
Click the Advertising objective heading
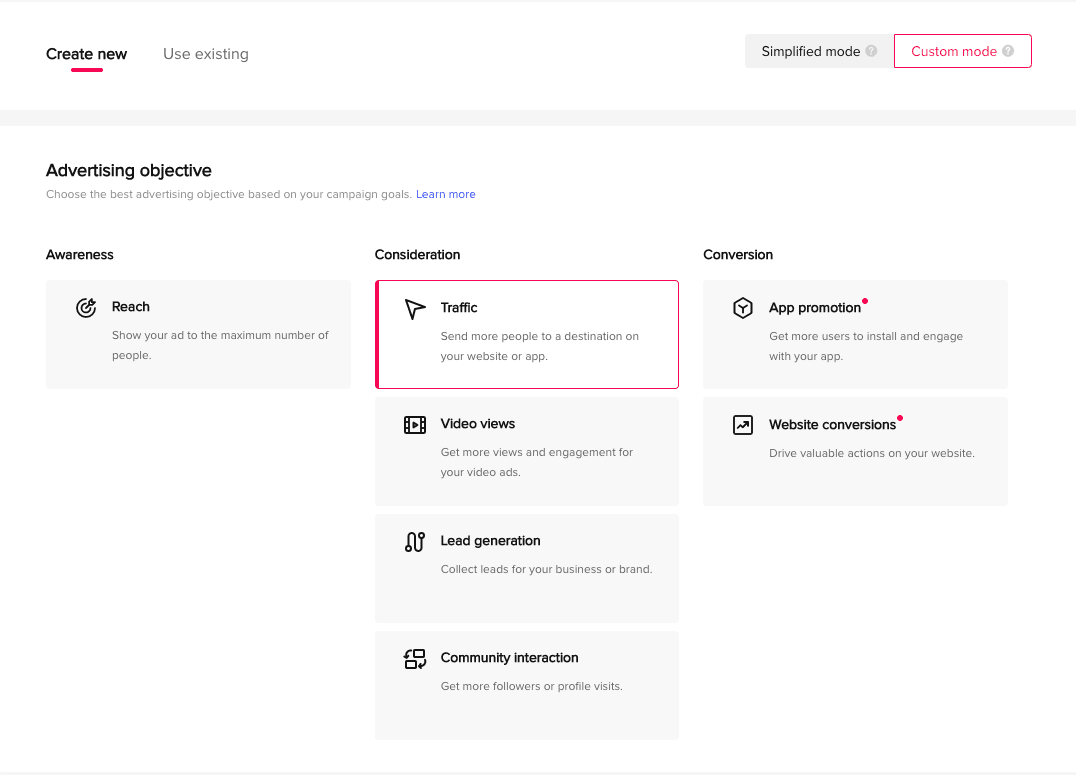coord(128,170)
